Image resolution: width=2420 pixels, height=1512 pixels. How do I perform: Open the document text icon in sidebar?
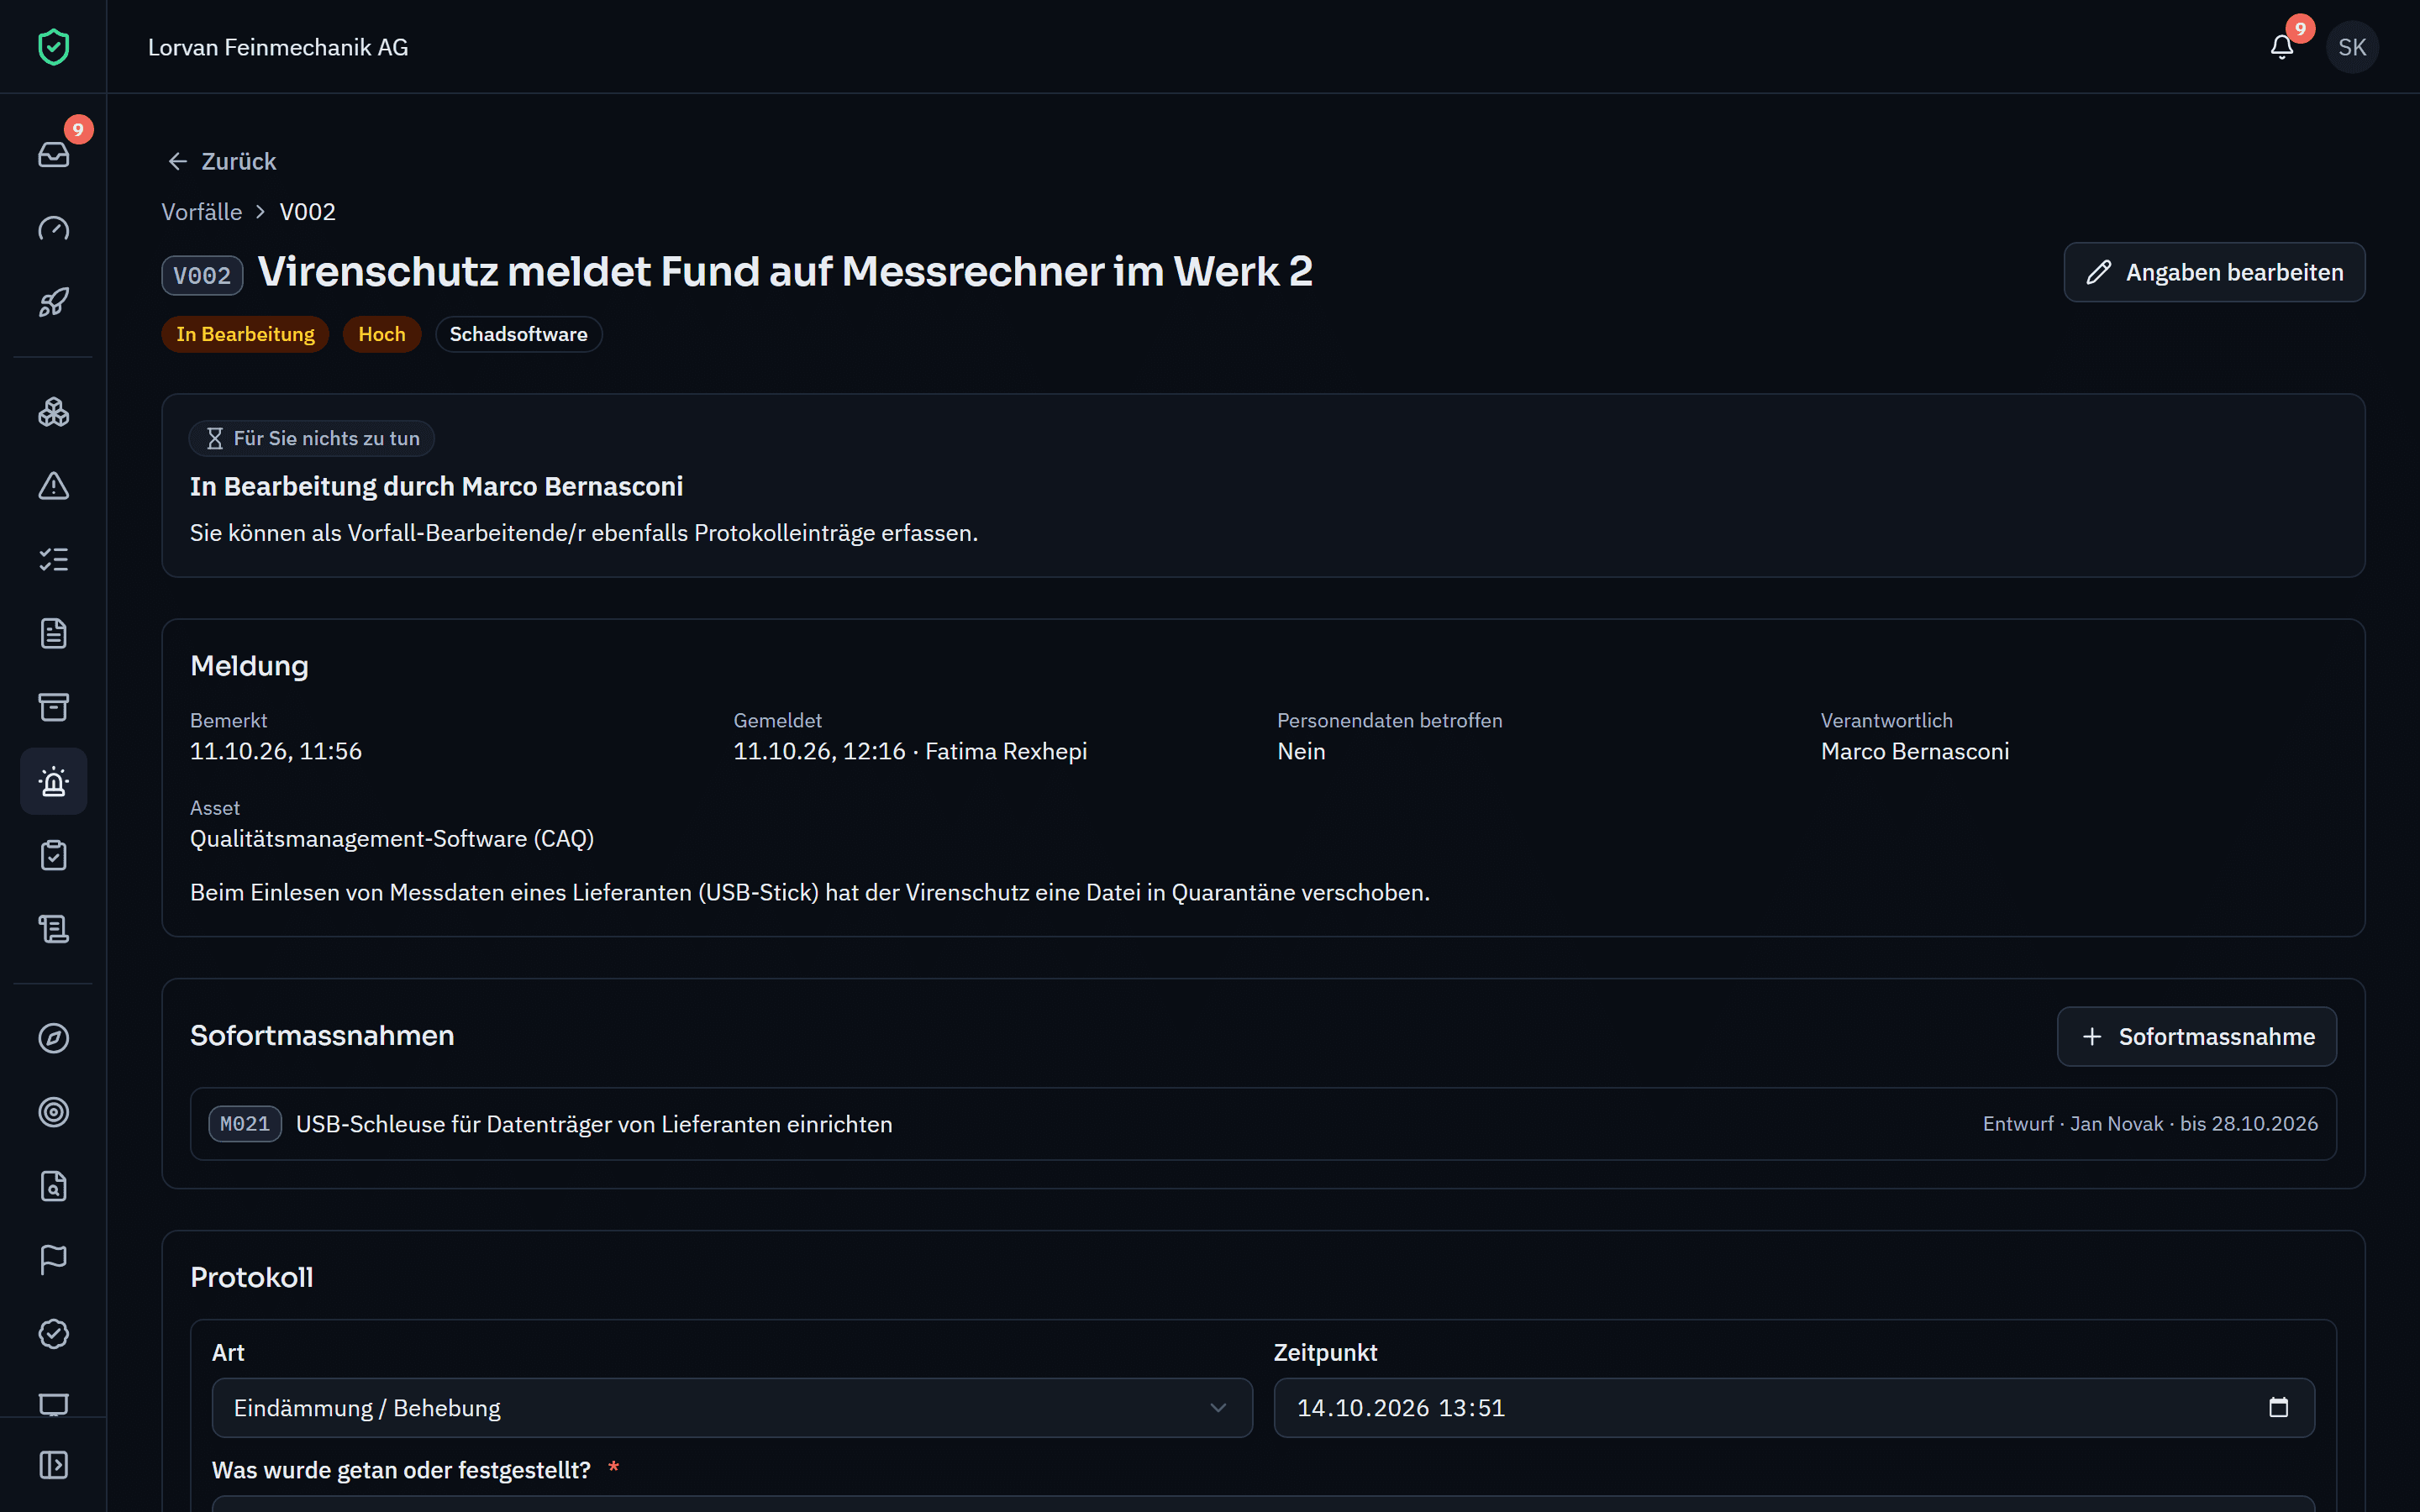point(53,633)
